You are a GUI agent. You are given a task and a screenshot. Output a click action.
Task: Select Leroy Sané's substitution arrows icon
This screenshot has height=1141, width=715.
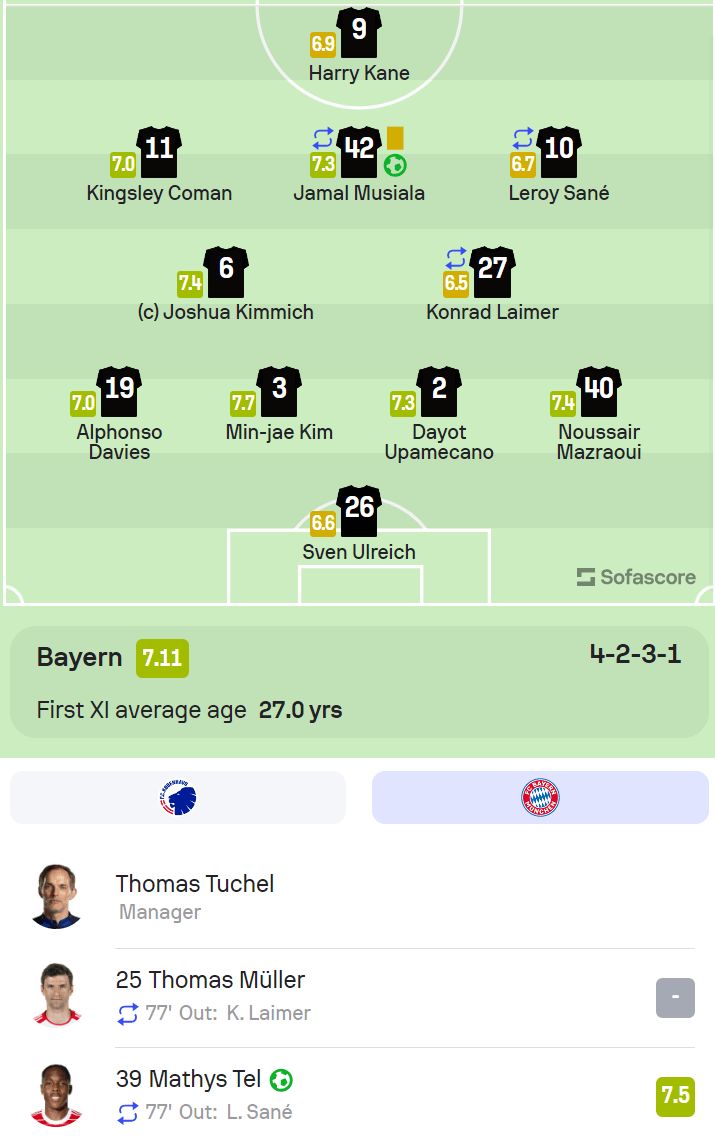click(523, 138)
